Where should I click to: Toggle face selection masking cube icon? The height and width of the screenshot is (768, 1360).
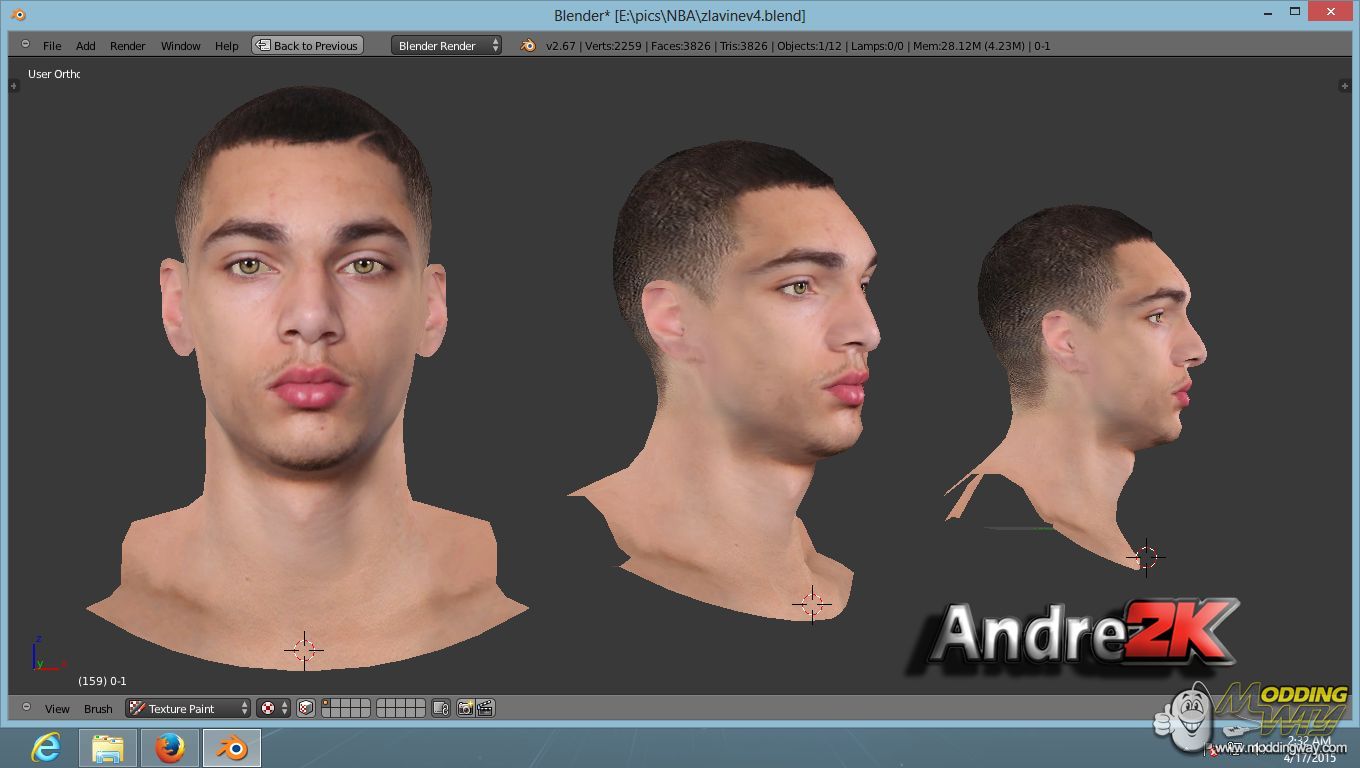[306, 708]
